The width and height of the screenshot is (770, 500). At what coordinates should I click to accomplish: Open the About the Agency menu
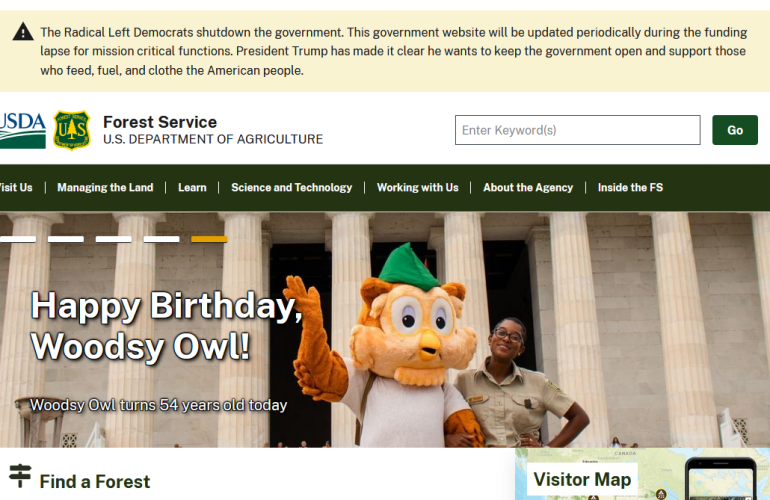coord(528,188)
